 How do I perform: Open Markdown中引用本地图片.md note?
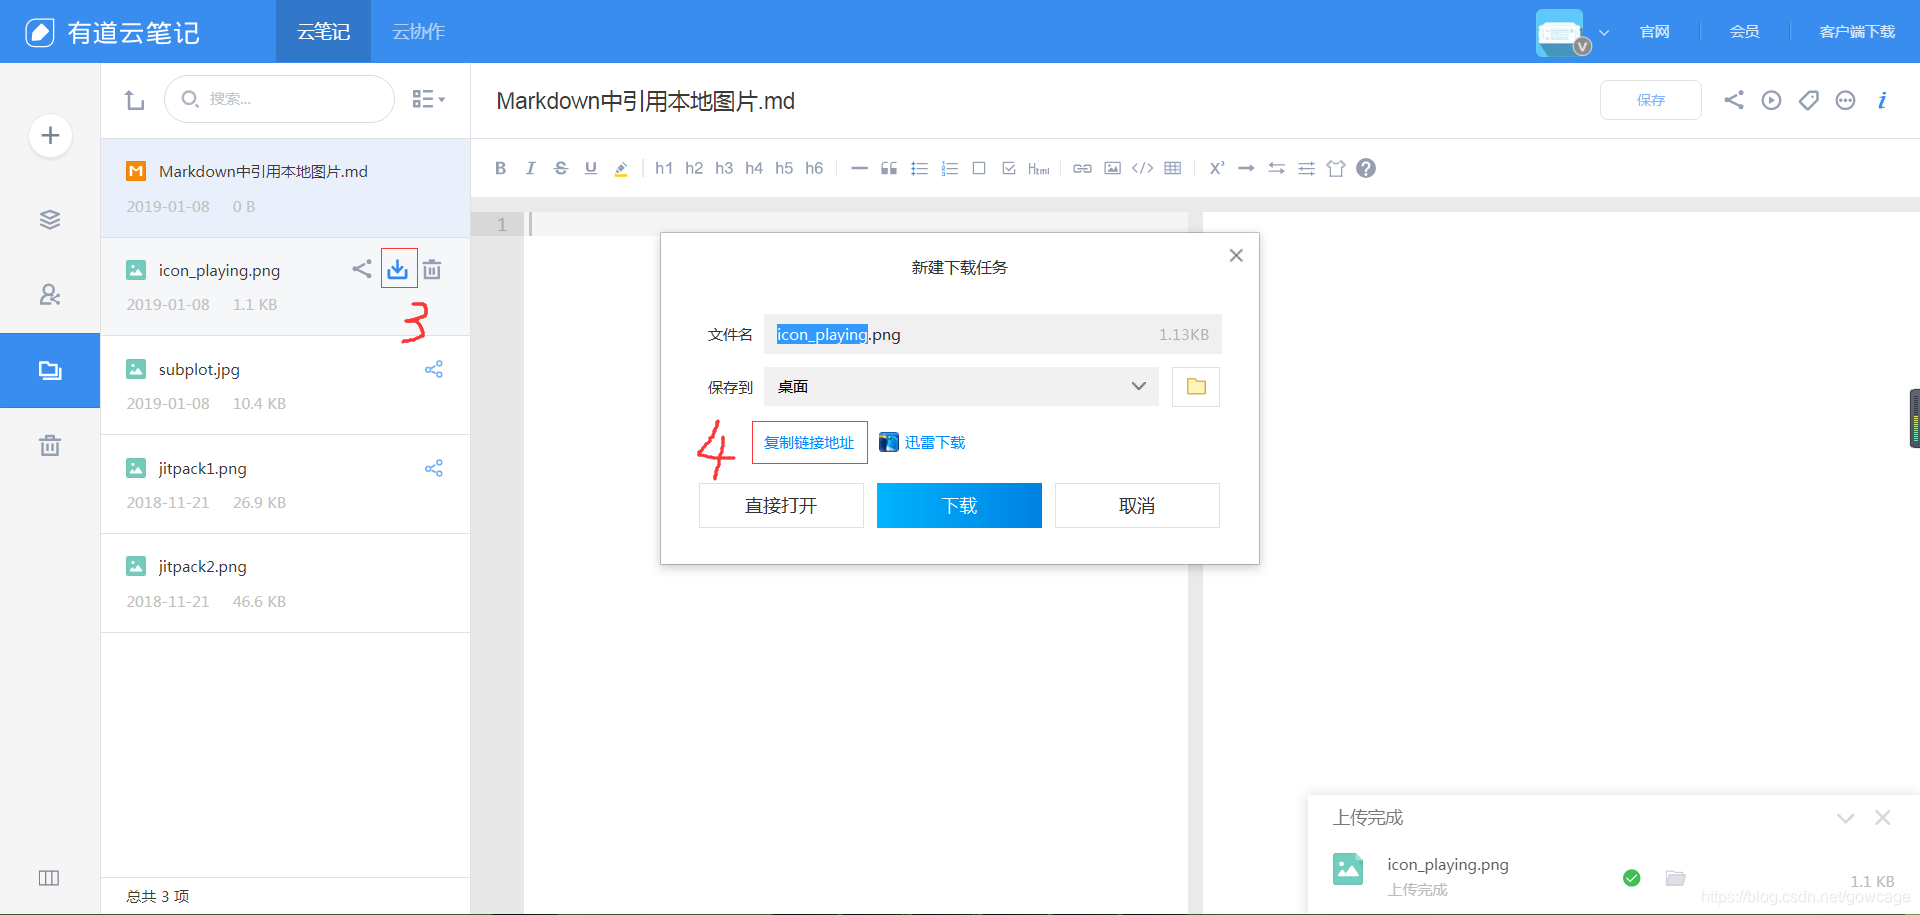click(x=285, y=188)
